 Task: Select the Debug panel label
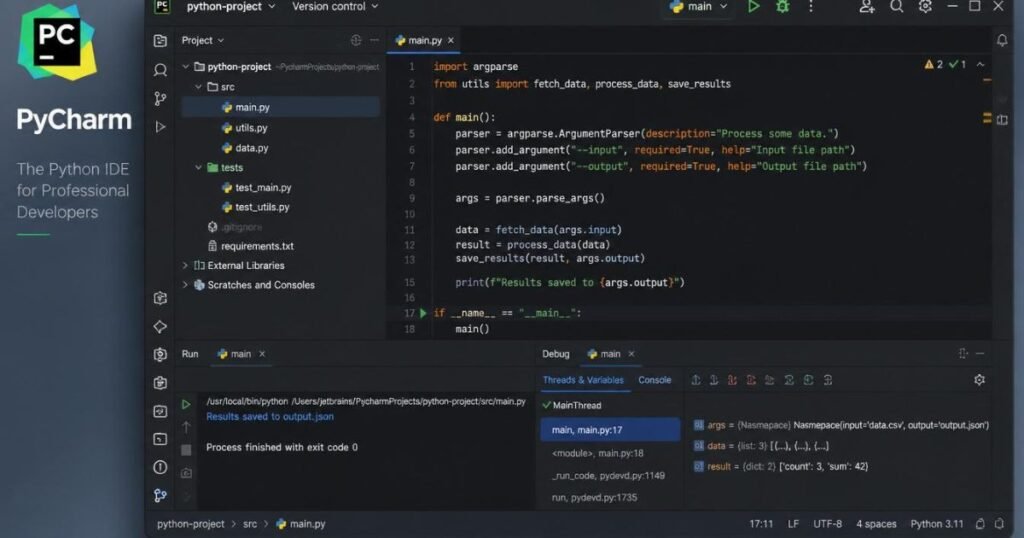coord(556,354)
